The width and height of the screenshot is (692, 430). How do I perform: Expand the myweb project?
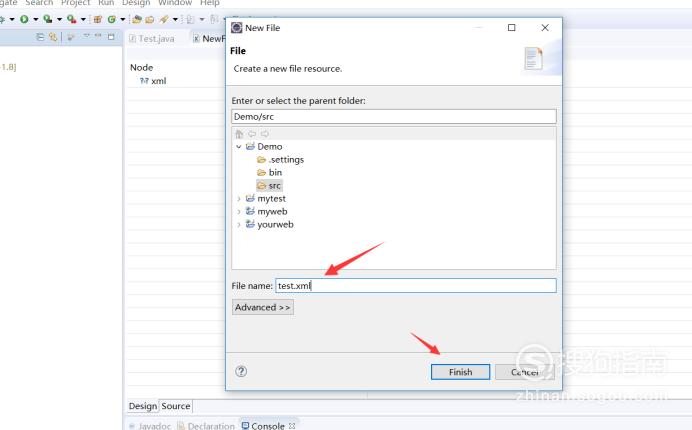pyautogui.click(x=239, y=211)
